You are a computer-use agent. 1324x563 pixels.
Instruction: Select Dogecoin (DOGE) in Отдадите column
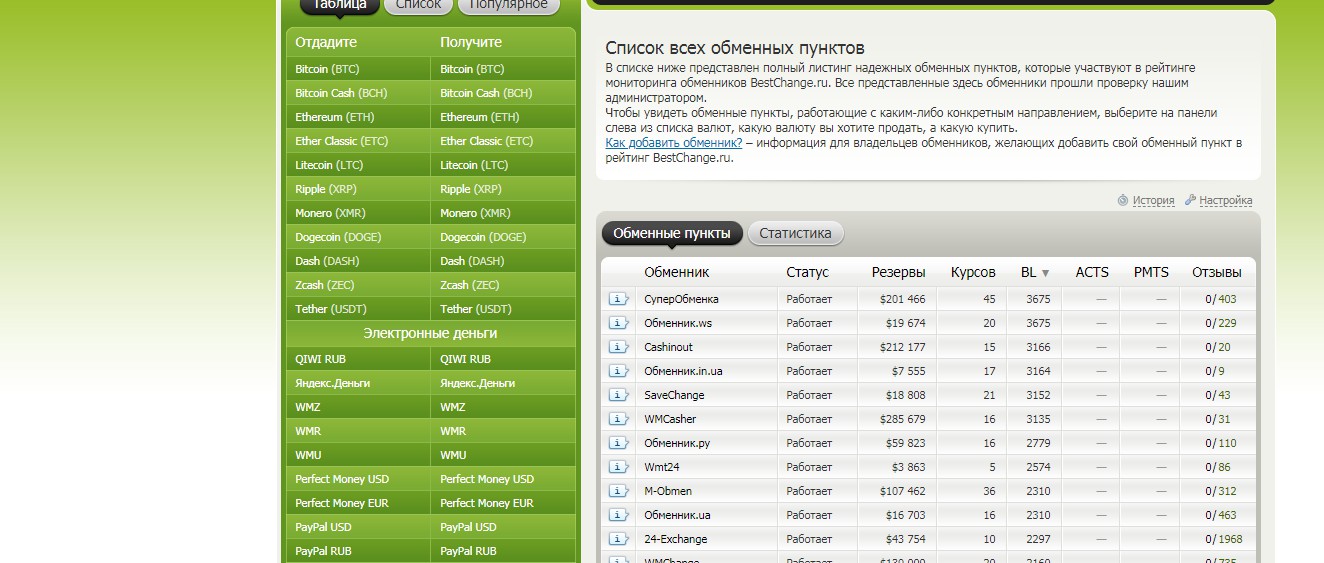358,237
